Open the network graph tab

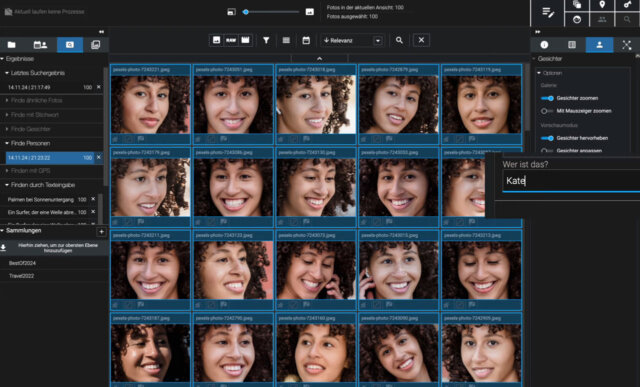[x=627, y=45]
